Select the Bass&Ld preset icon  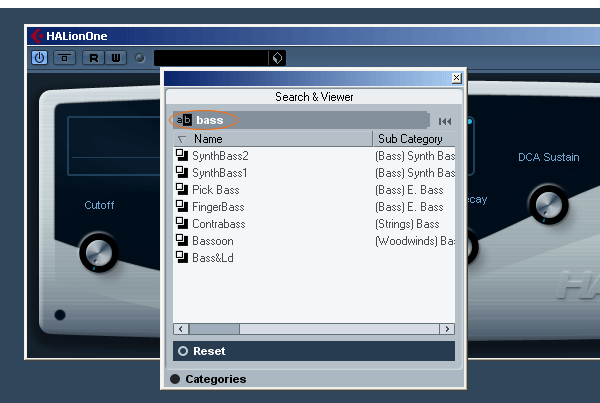point(182,257)
